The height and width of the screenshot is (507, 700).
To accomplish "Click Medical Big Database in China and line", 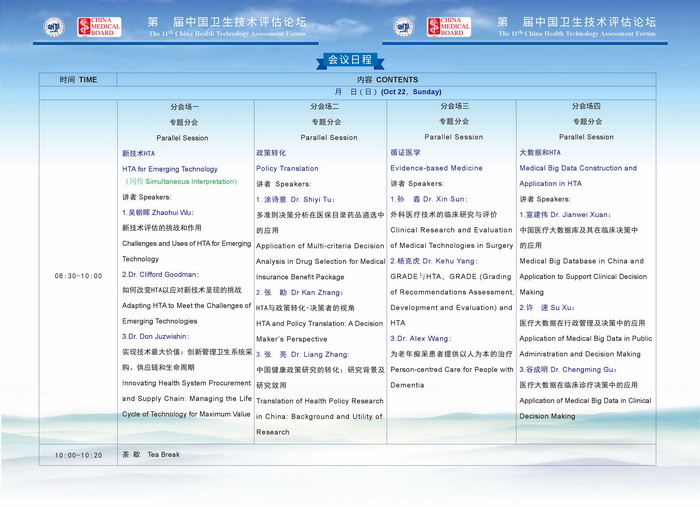I will [x=582, y=262].
